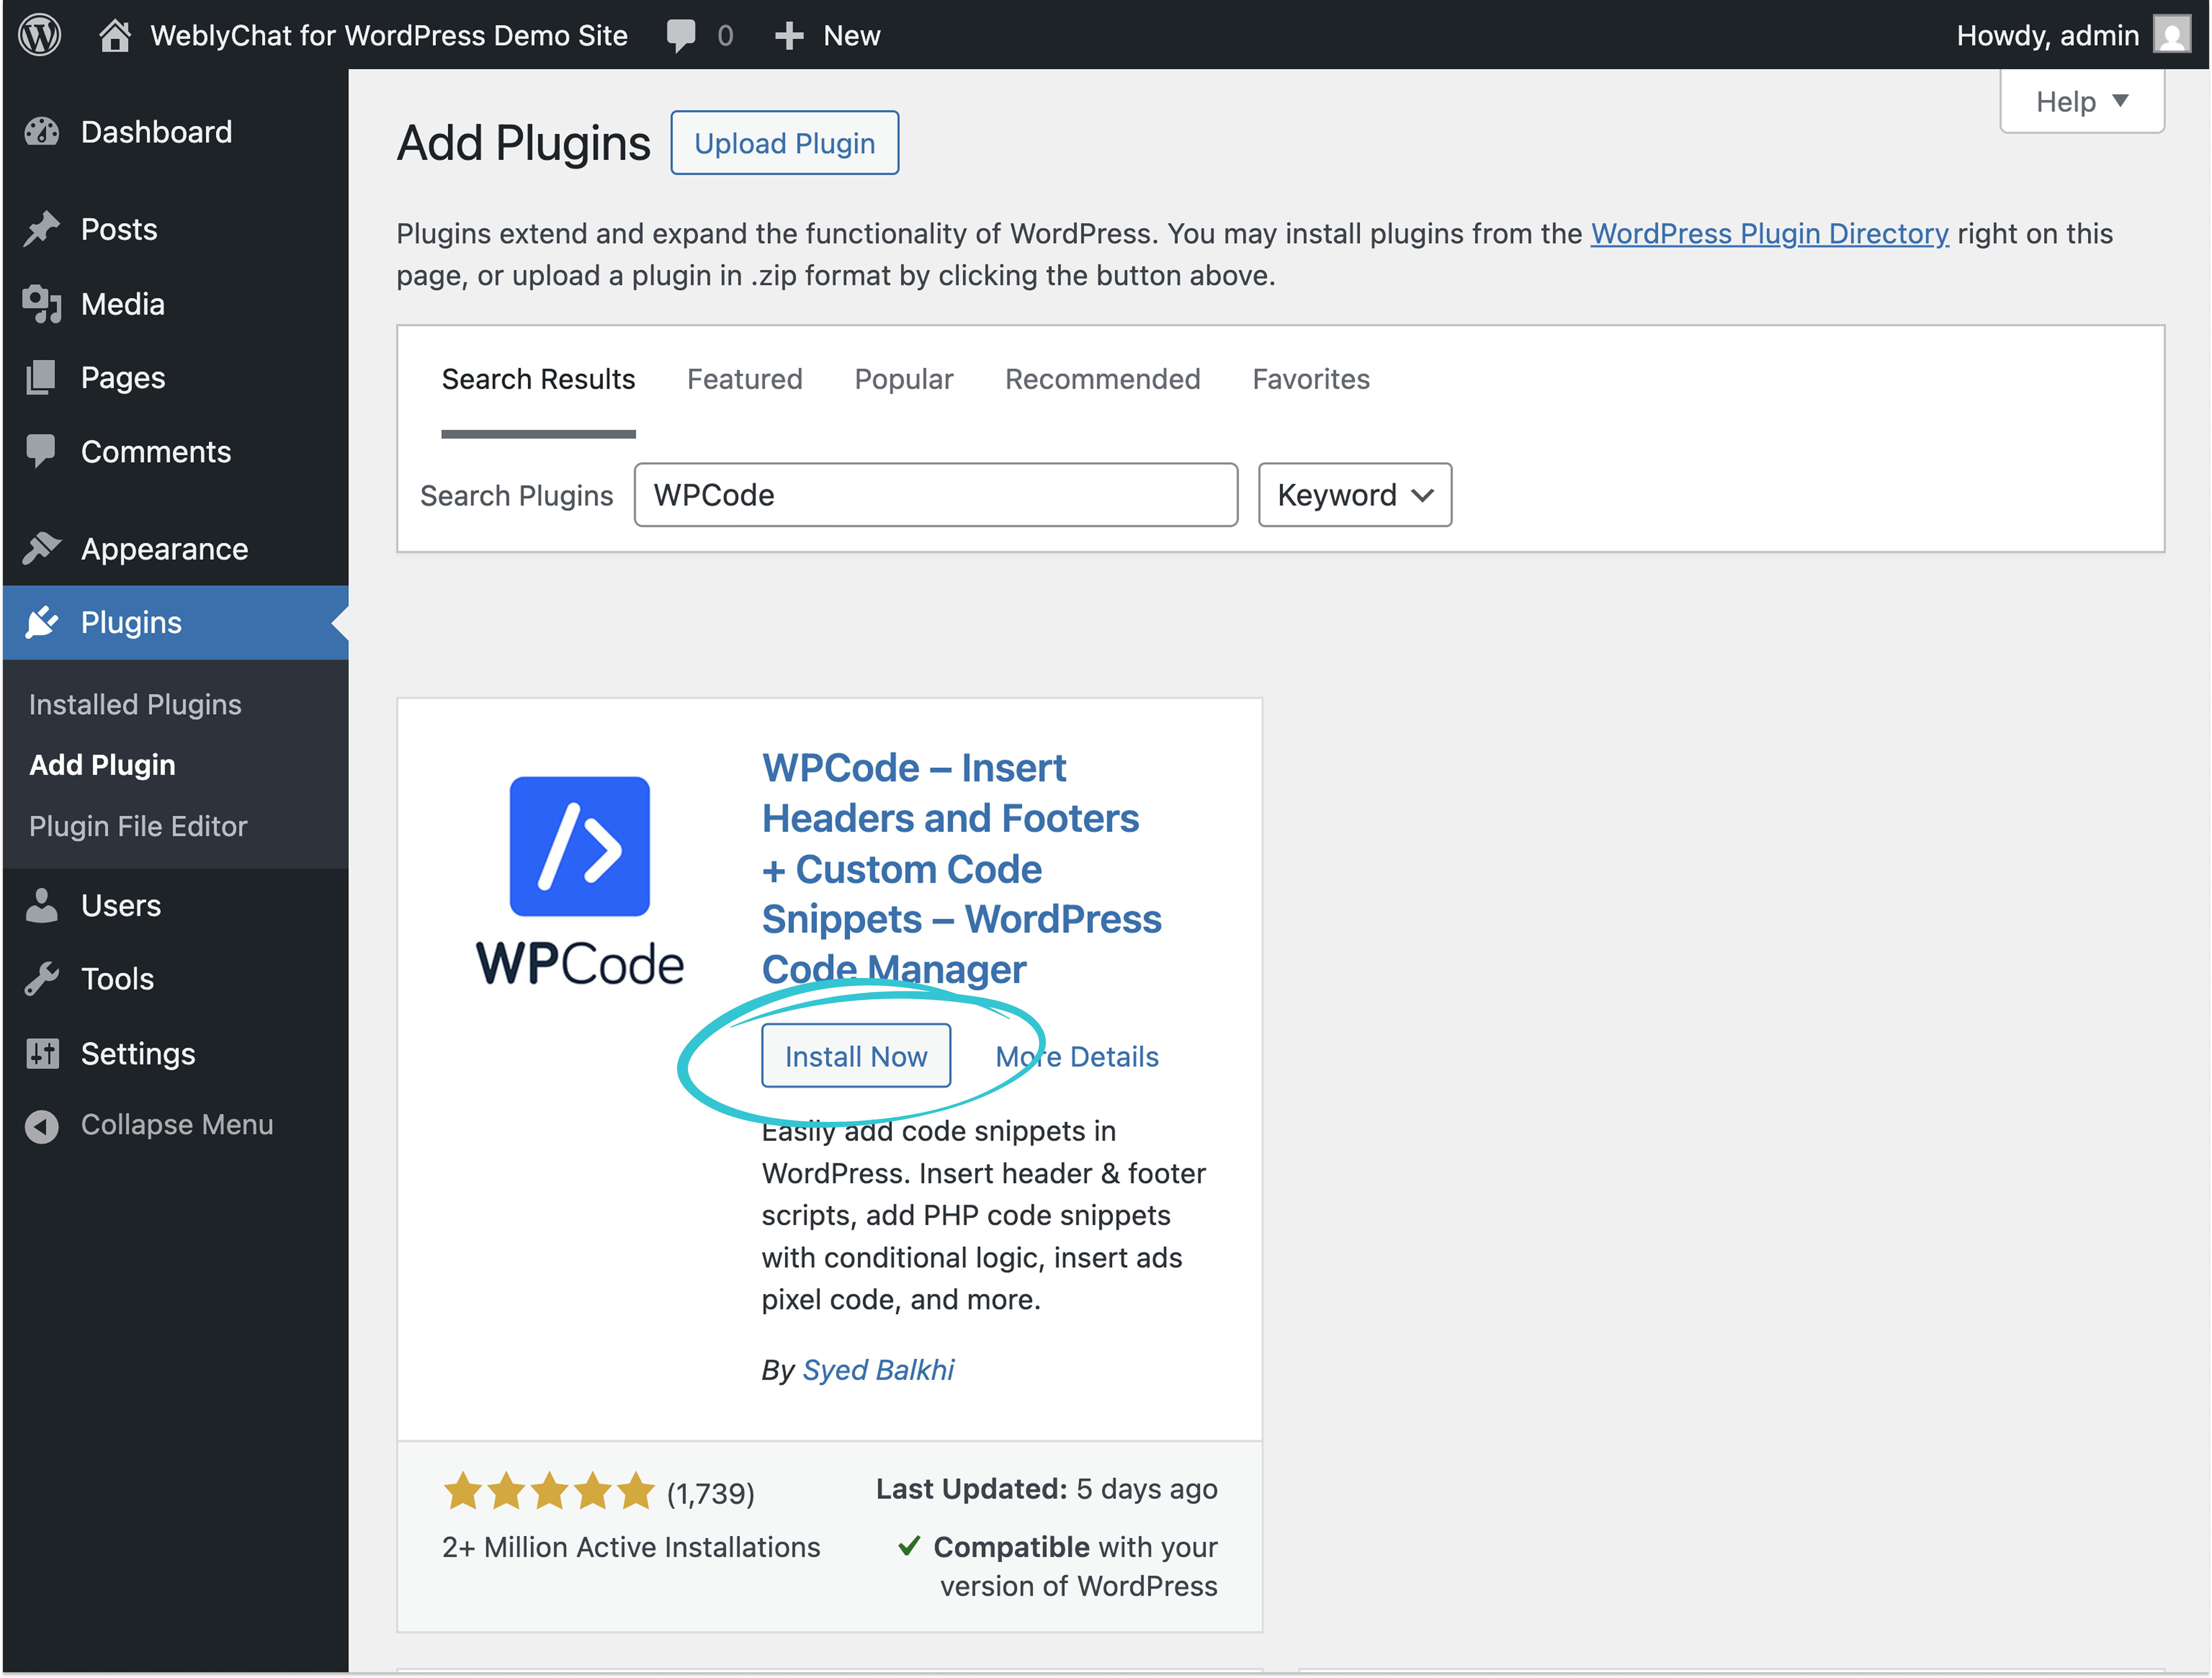Switch to the Featured plugins tab
This screenshot has height=1678, width=2212.
[x=744, y=379]
